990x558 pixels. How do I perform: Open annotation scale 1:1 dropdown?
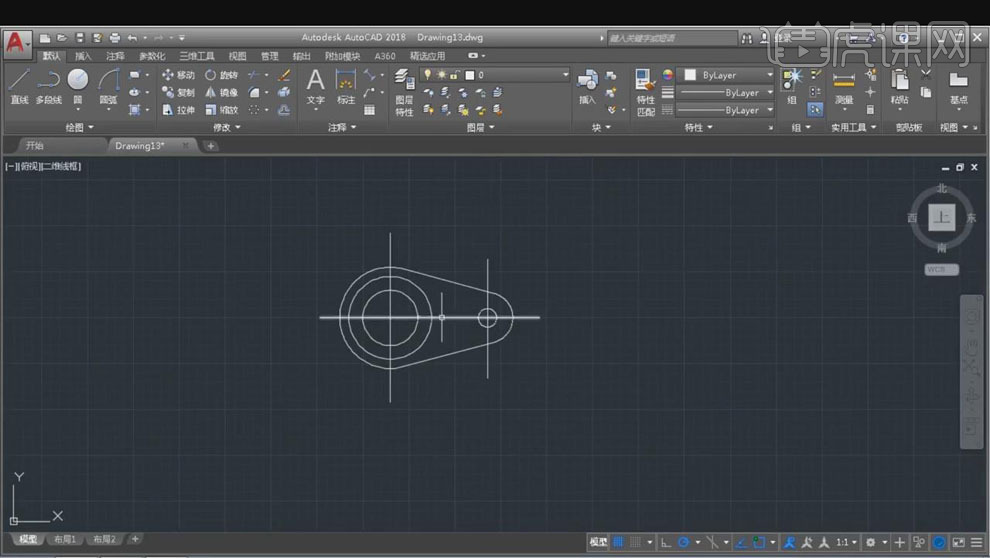844,542
